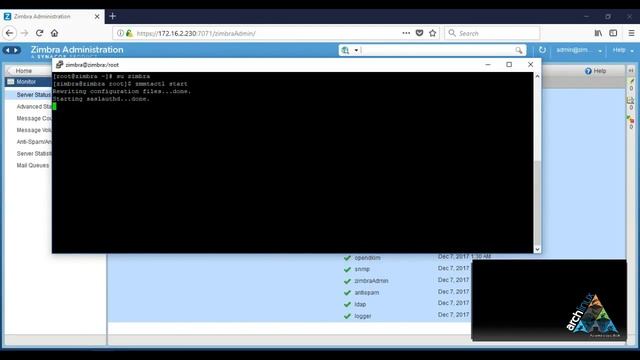Run the Zimbra search magnifier
This screenshot has height=360, width=640.
pyautogui.click(x=519, y=50)
